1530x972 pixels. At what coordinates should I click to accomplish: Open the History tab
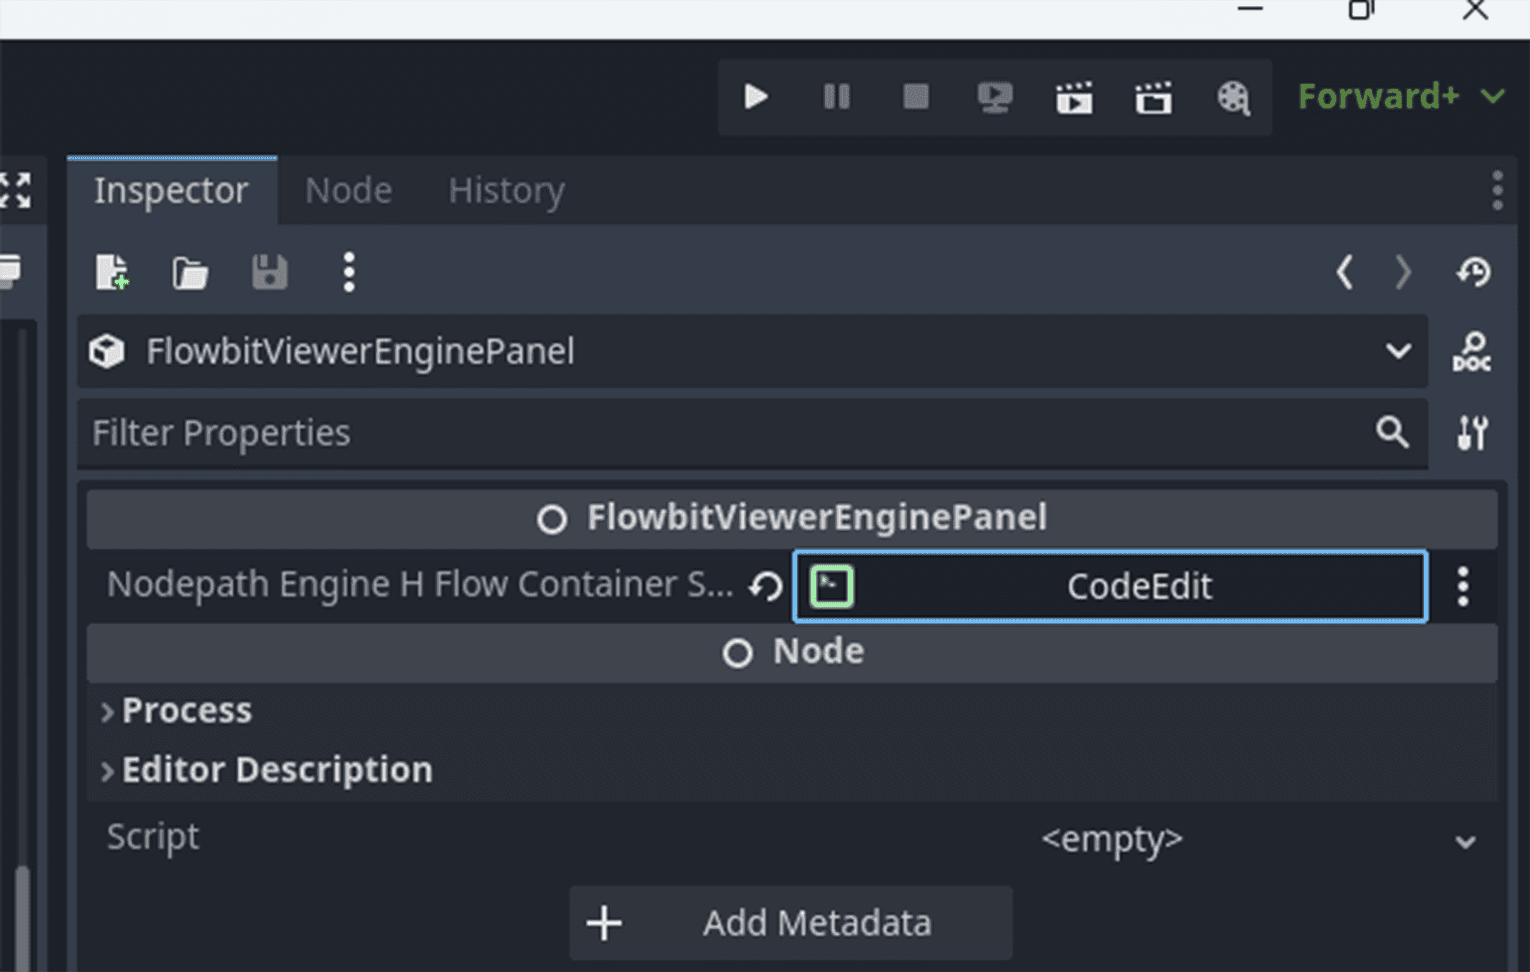506,190
